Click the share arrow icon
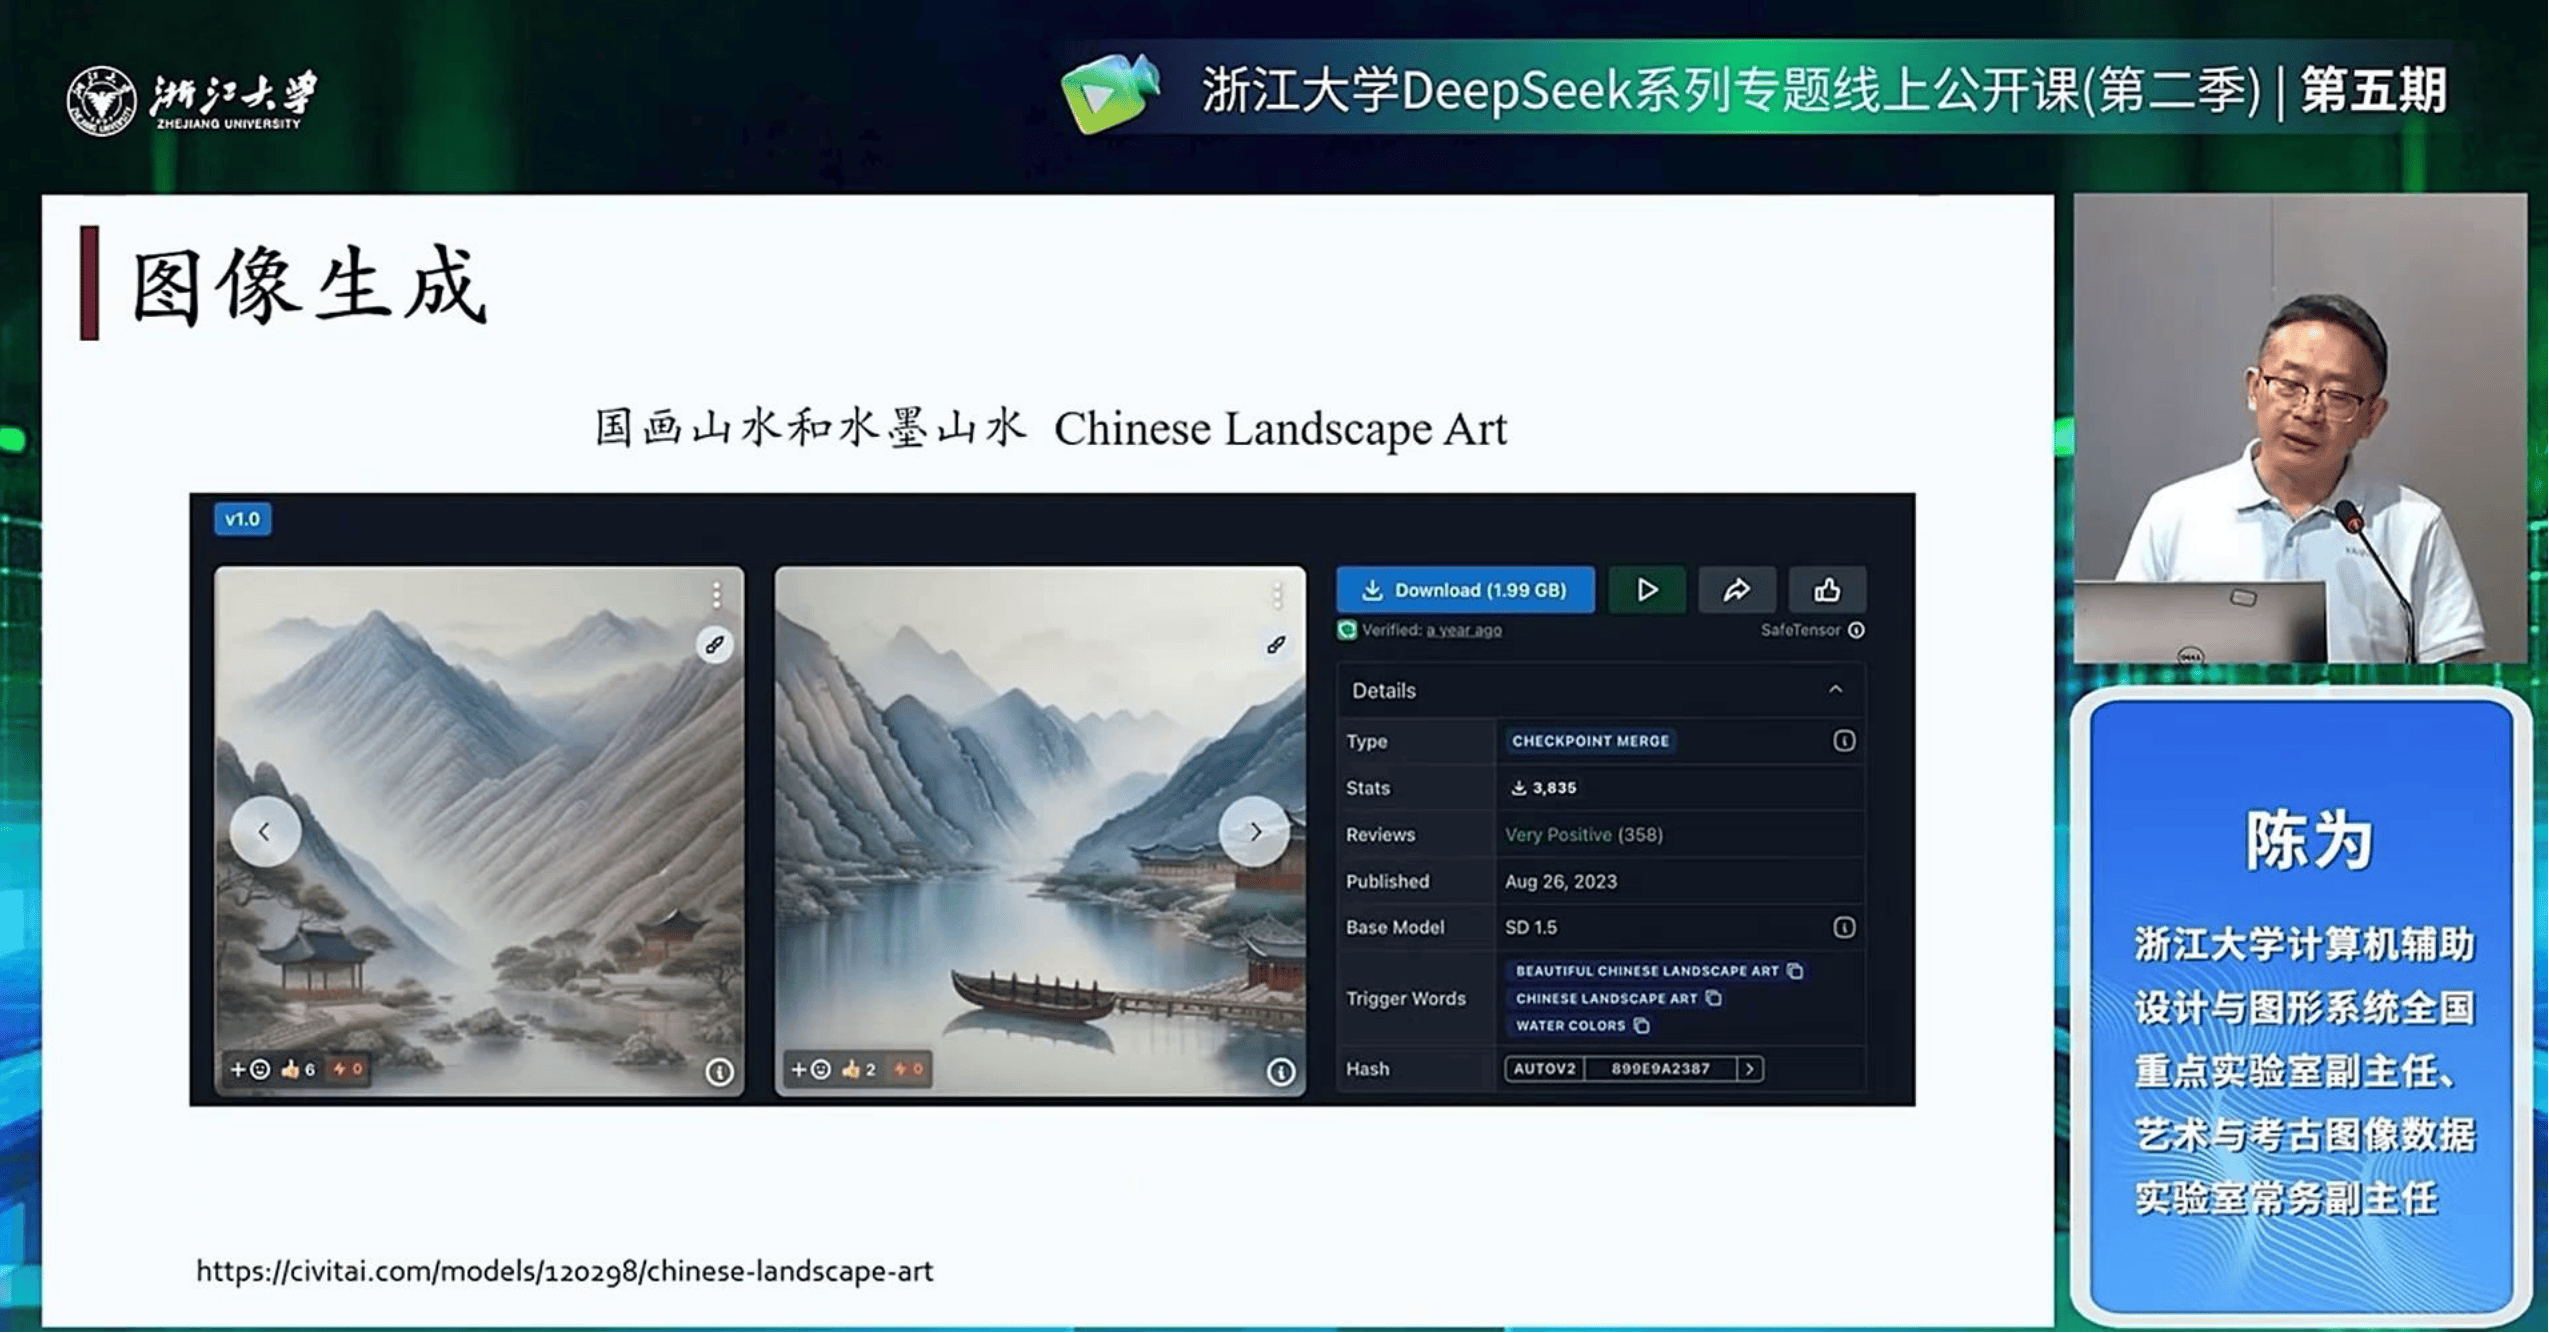The width and height of the screenshot is (2549, 1333). click(x=1736, y=590)
